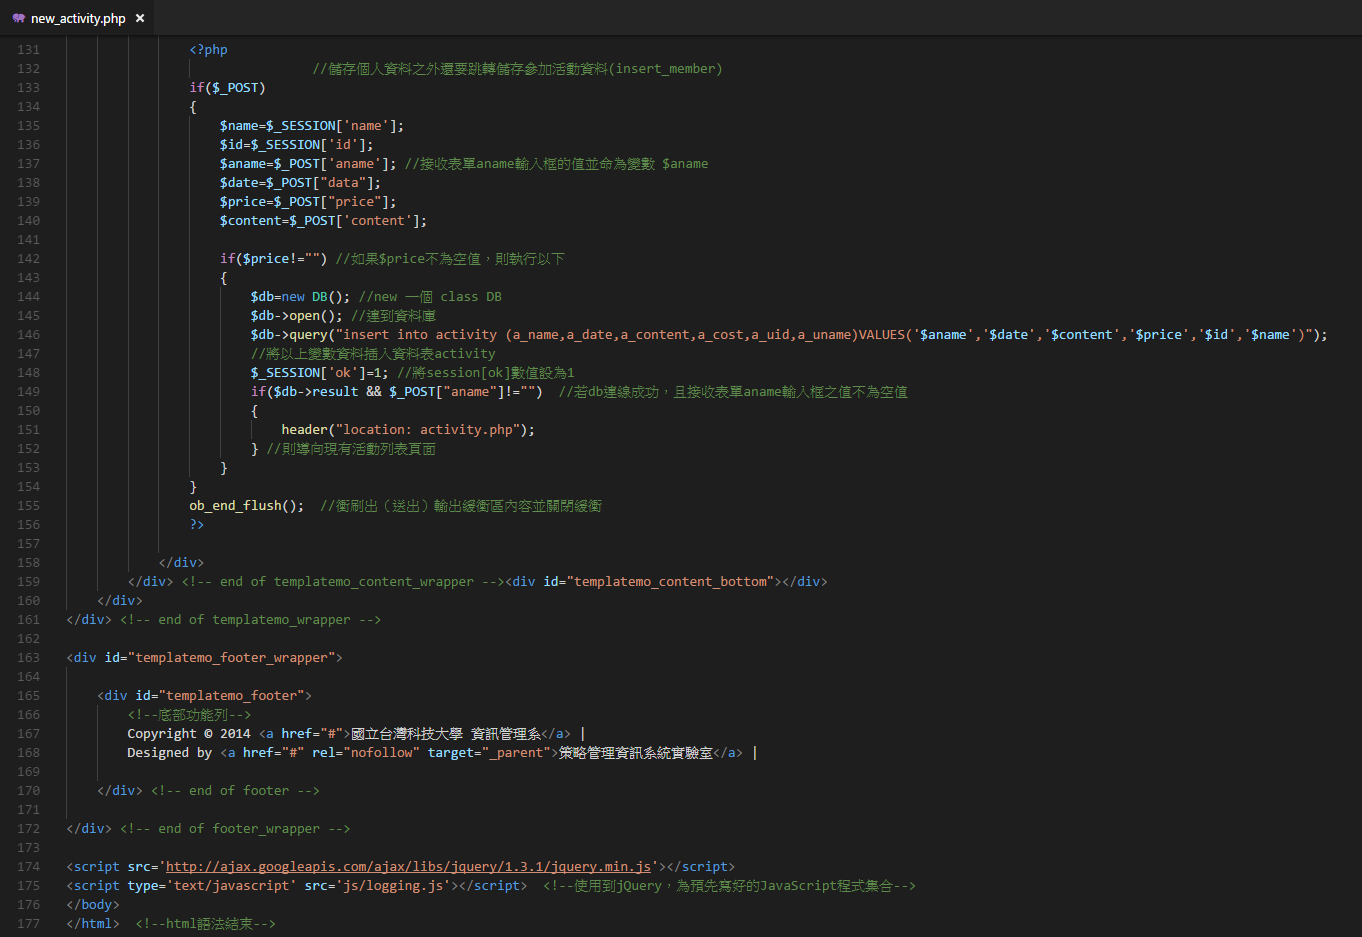Click the target="_parent" attribute
This screenshot has height=937, width=1362.
click(489, 752)
